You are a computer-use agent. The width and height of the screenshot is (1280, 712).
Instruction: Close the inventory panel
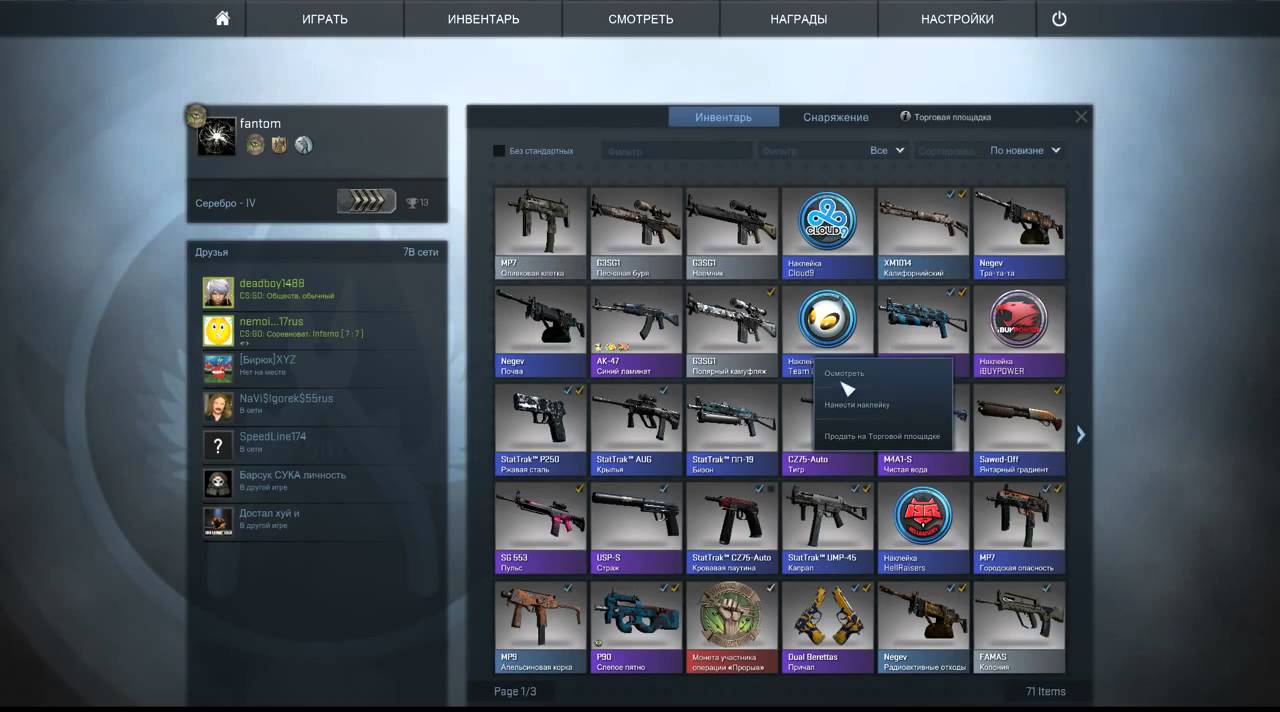pyautogui.click(x=1081, y=117)
